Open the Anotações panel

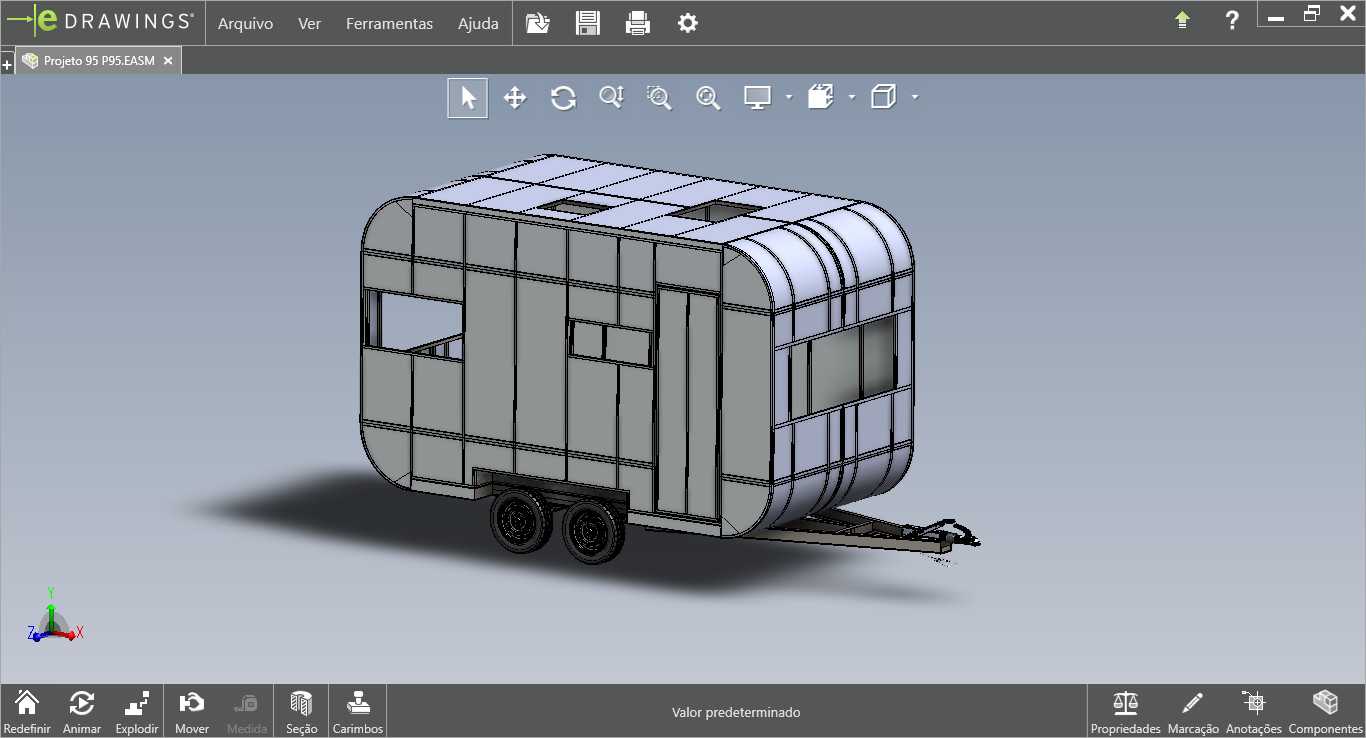(1254, 711)
